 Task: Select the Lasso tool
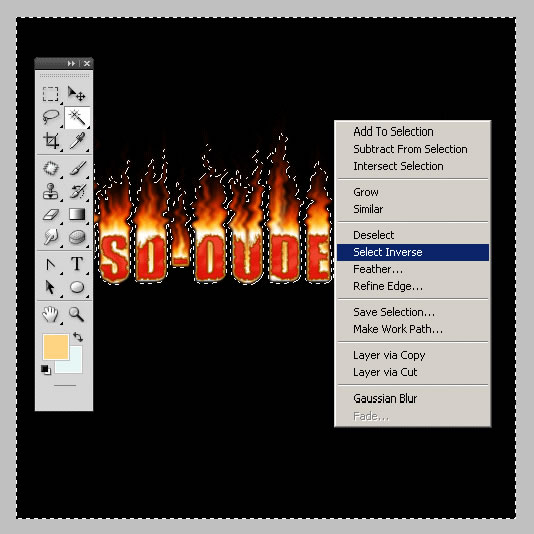pos(51,117)
